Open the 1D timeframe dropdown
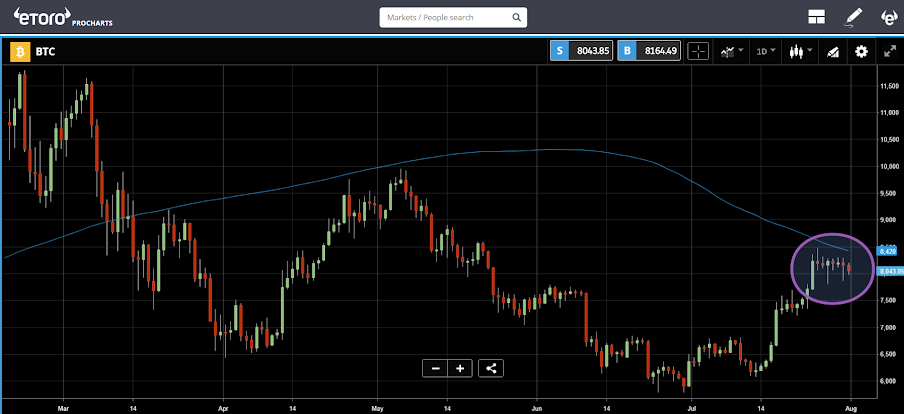The image size is (904, 414). tap(766, 51)
